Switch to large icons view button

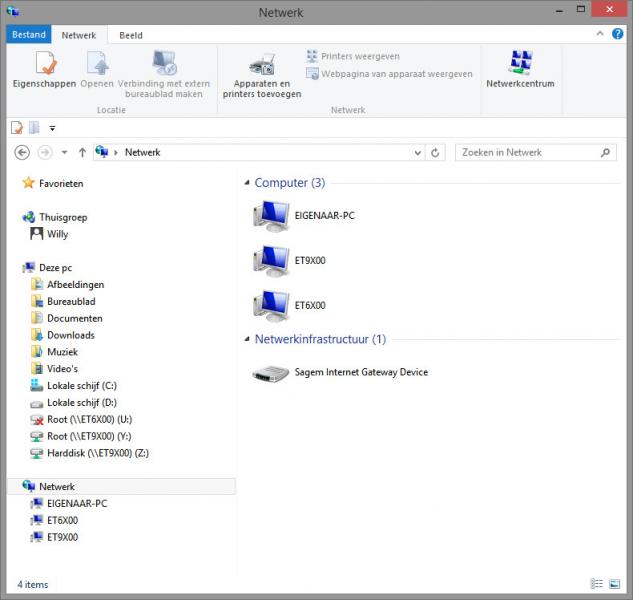click(x=614, y=584)
